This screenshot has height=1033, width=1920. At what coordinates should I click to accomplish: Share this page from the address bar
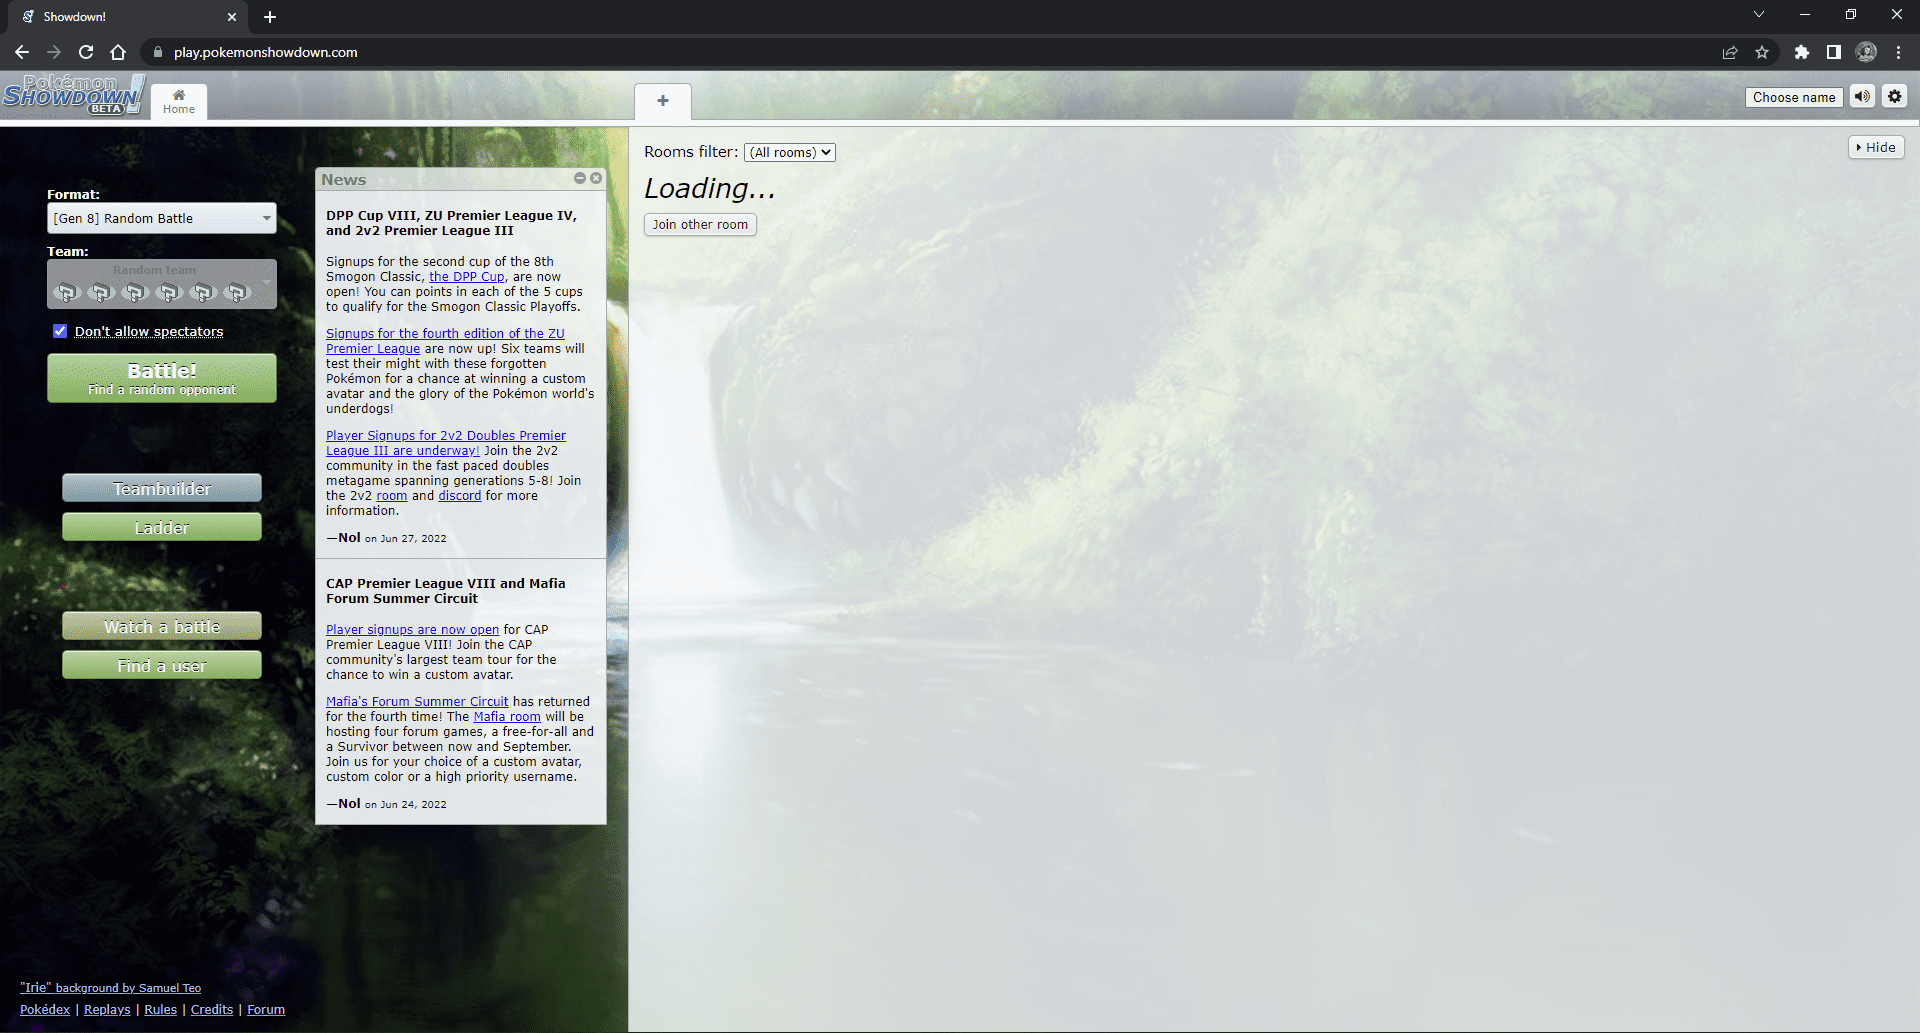pos(1730,52)
